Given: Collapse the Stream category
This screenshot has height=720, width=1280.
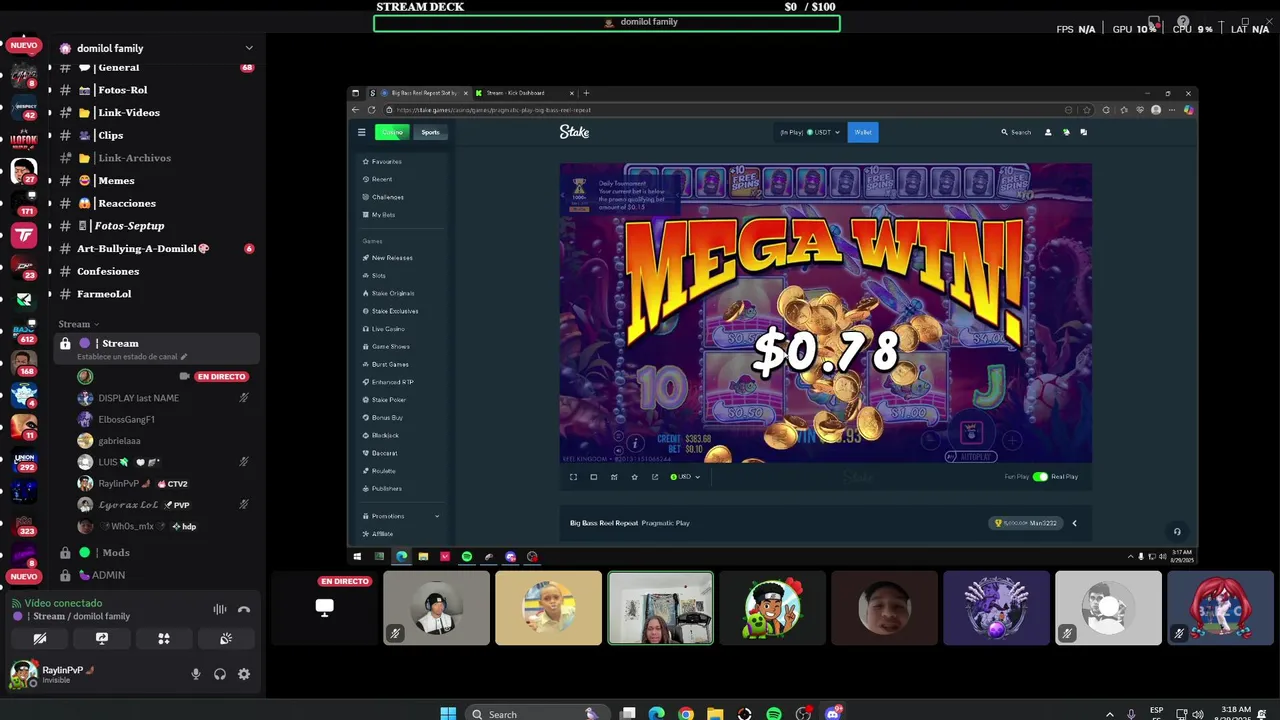Looking at the screenshot, I should (78, 324).
